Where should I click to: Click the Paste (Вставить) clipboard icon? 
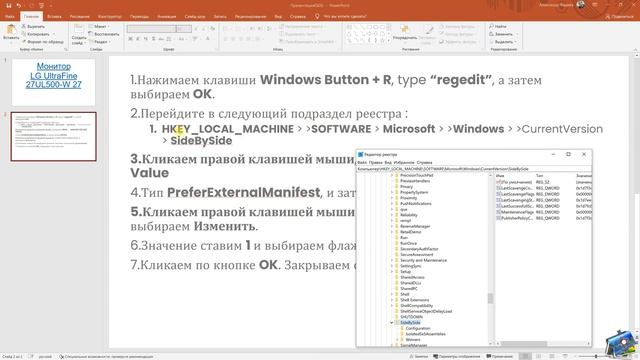pyautogui.click(x=11, y=30)
